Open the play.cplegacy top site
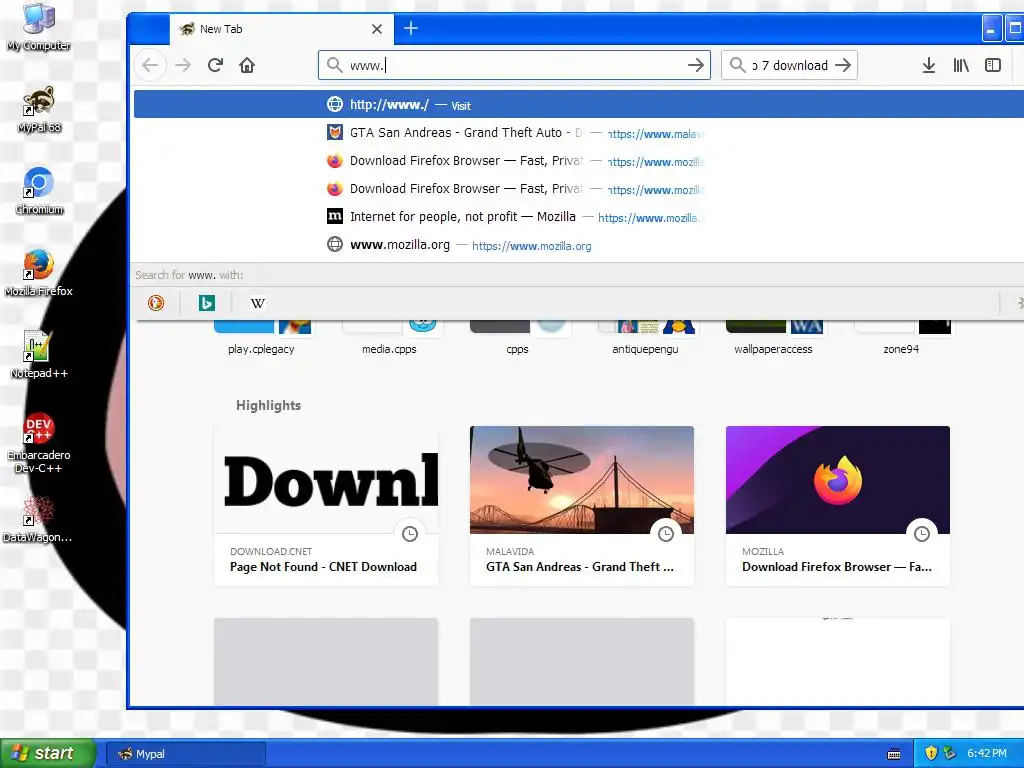The height and width of the screenshot is (768, 1024). (x=261, y=338)
